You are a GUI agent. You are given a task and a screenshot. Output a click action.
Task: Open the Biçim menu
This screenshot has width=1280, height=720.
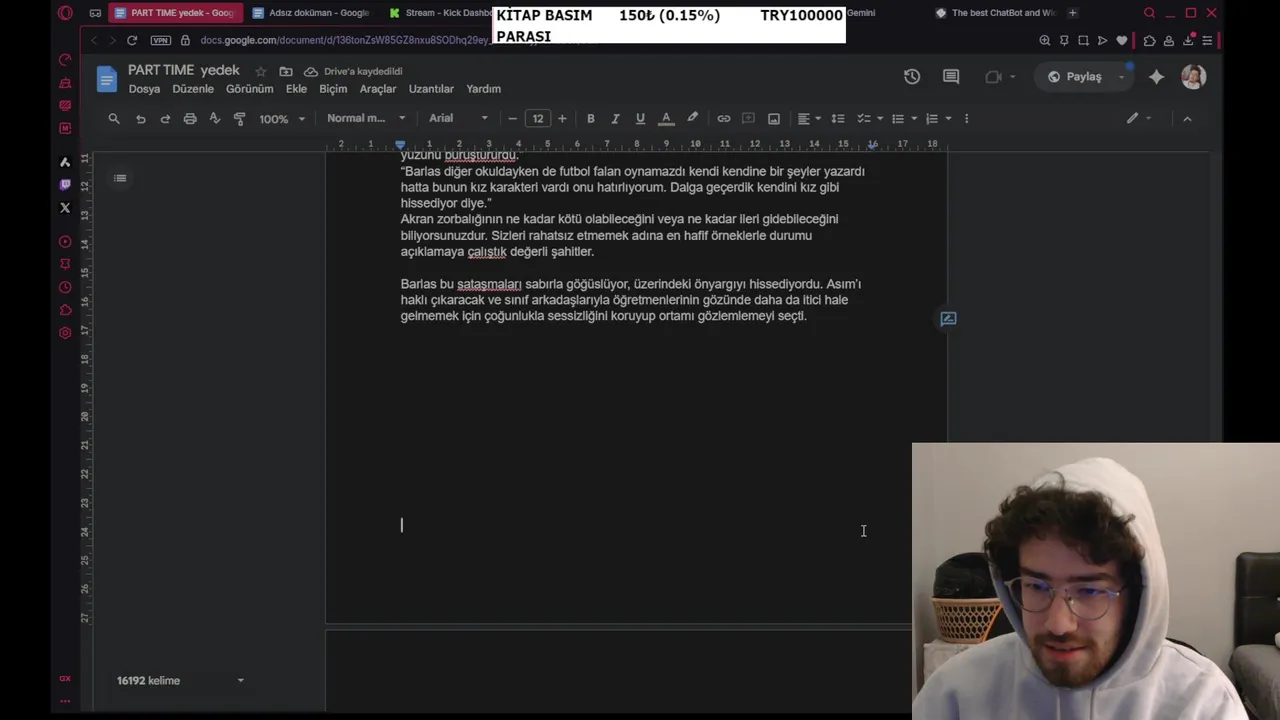tap(333, 89)
